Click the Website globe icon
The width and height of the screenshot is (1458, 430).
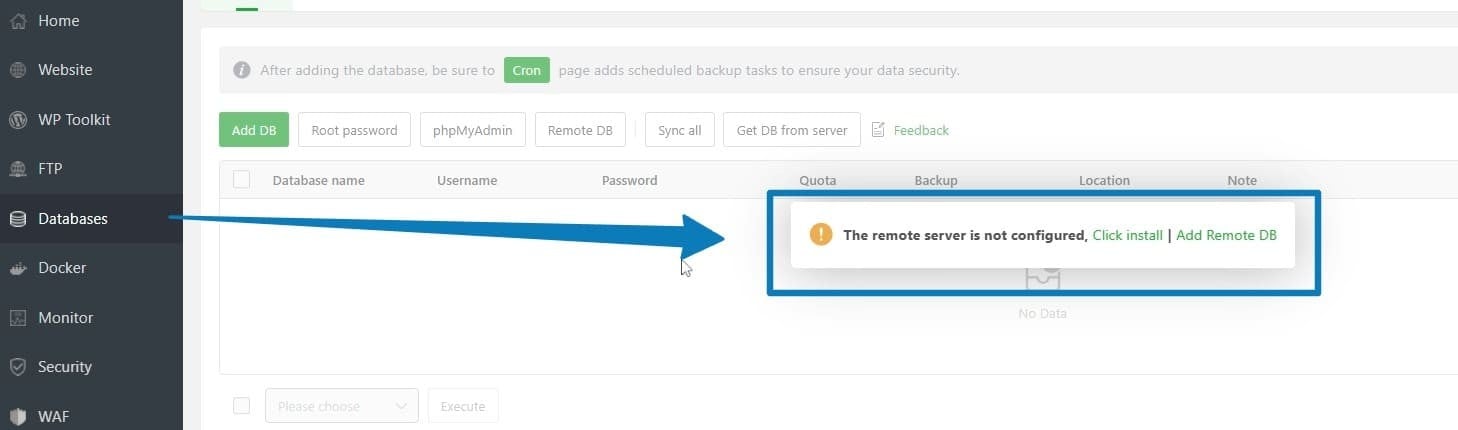[17, 70]
